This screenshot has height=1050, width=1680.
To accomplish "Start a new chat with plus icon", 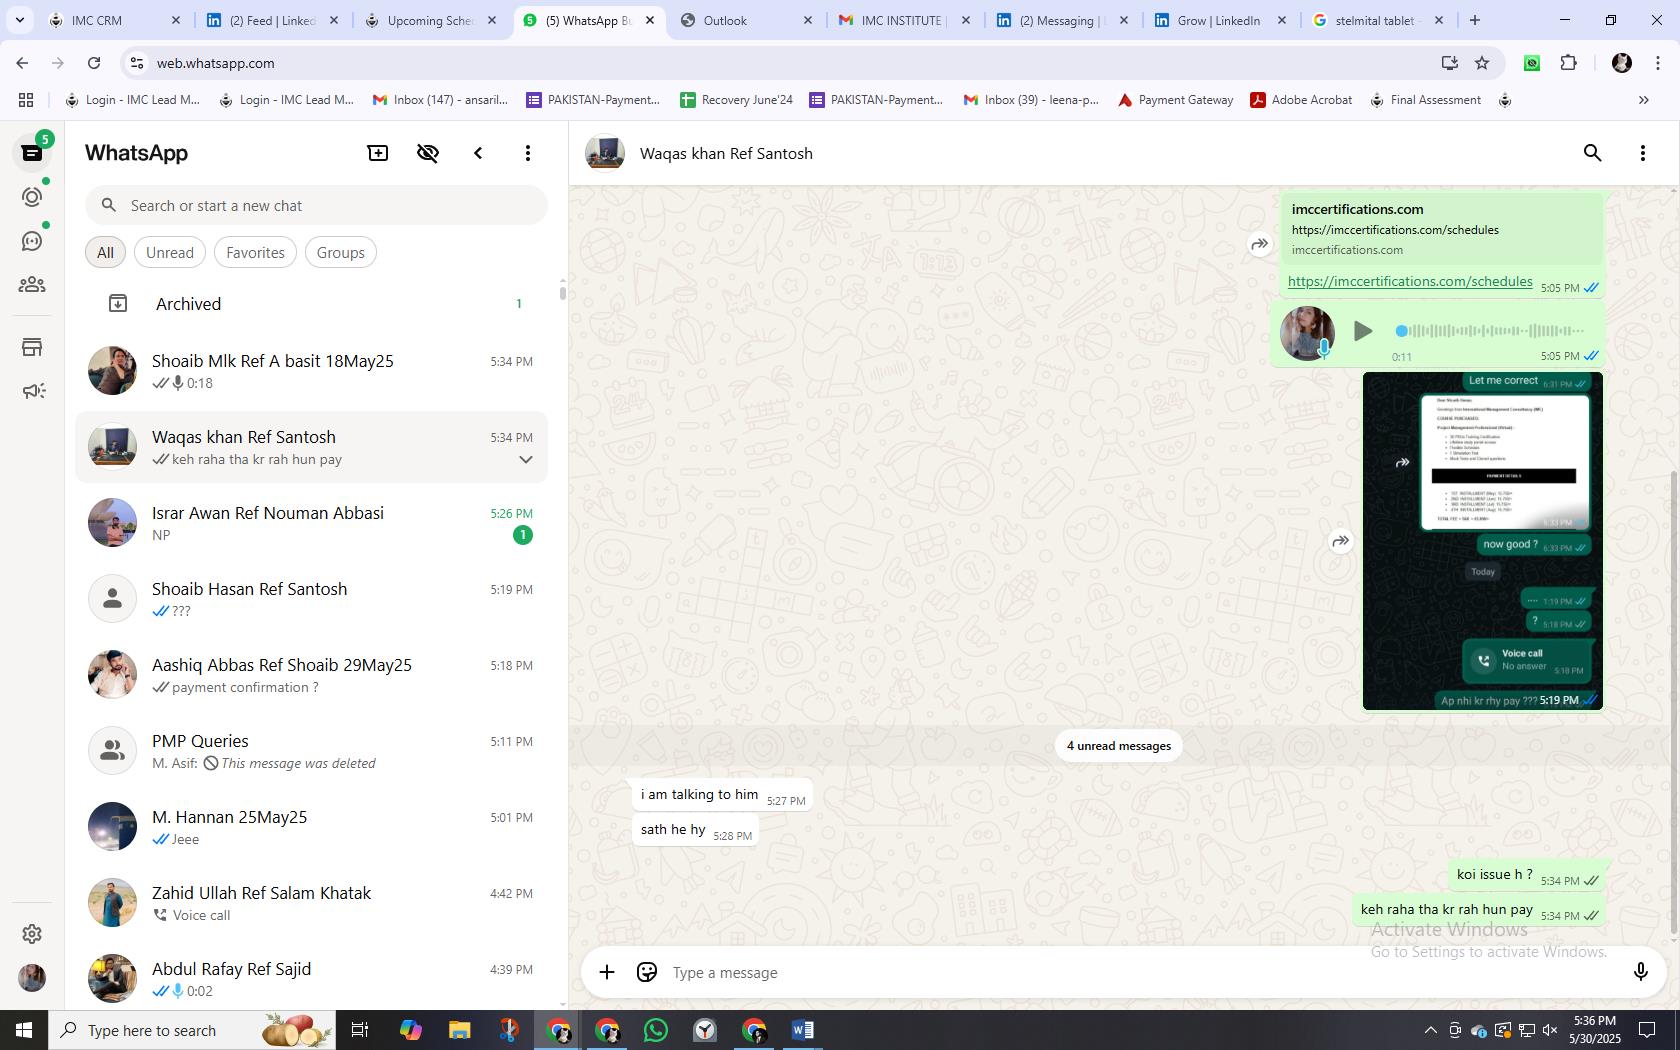I will 378,153.
